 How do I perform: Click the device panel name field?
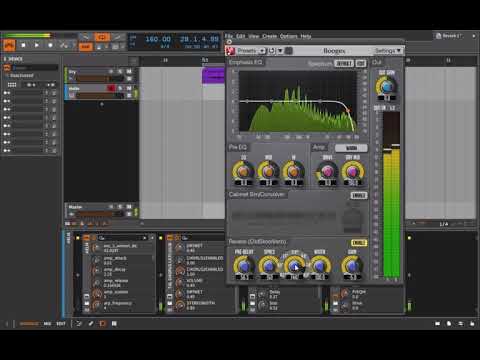(35, 68)
